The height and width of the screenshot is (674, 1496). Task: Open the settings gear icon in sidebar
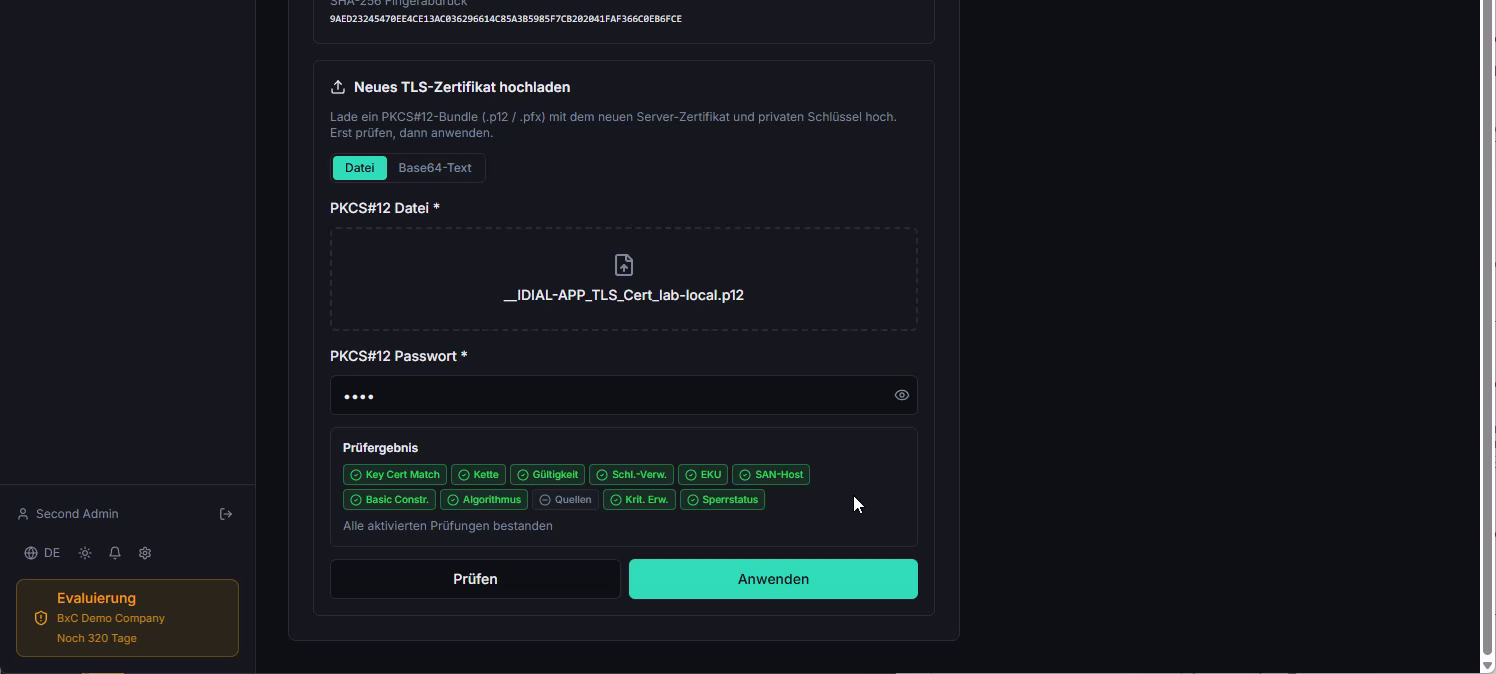145,553
